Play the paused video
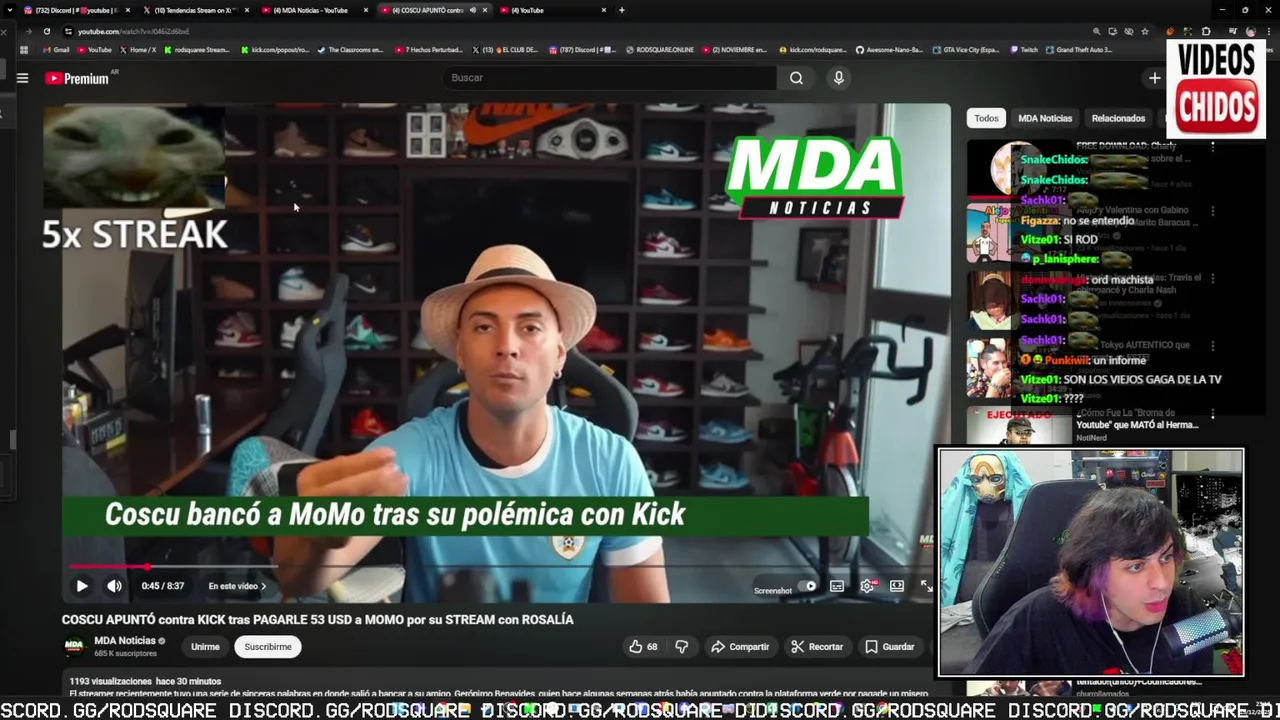1280x720 pixels. tap(82, 586)
